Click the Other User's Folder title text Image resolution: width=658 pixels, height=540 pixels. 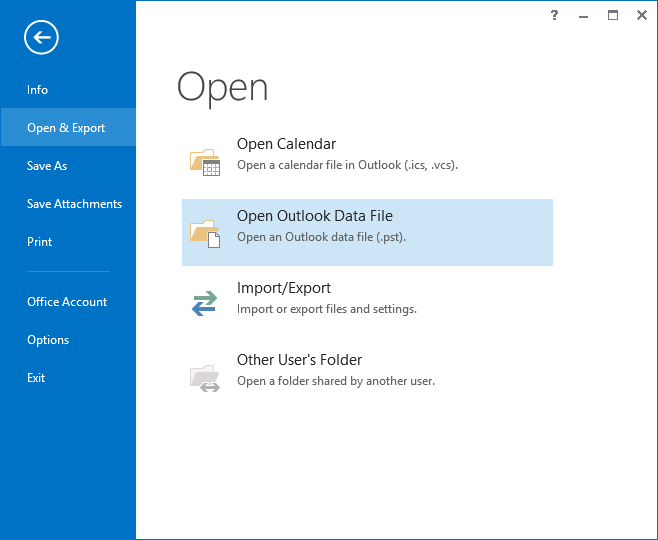pyautogui.click(x=299, y=360)
